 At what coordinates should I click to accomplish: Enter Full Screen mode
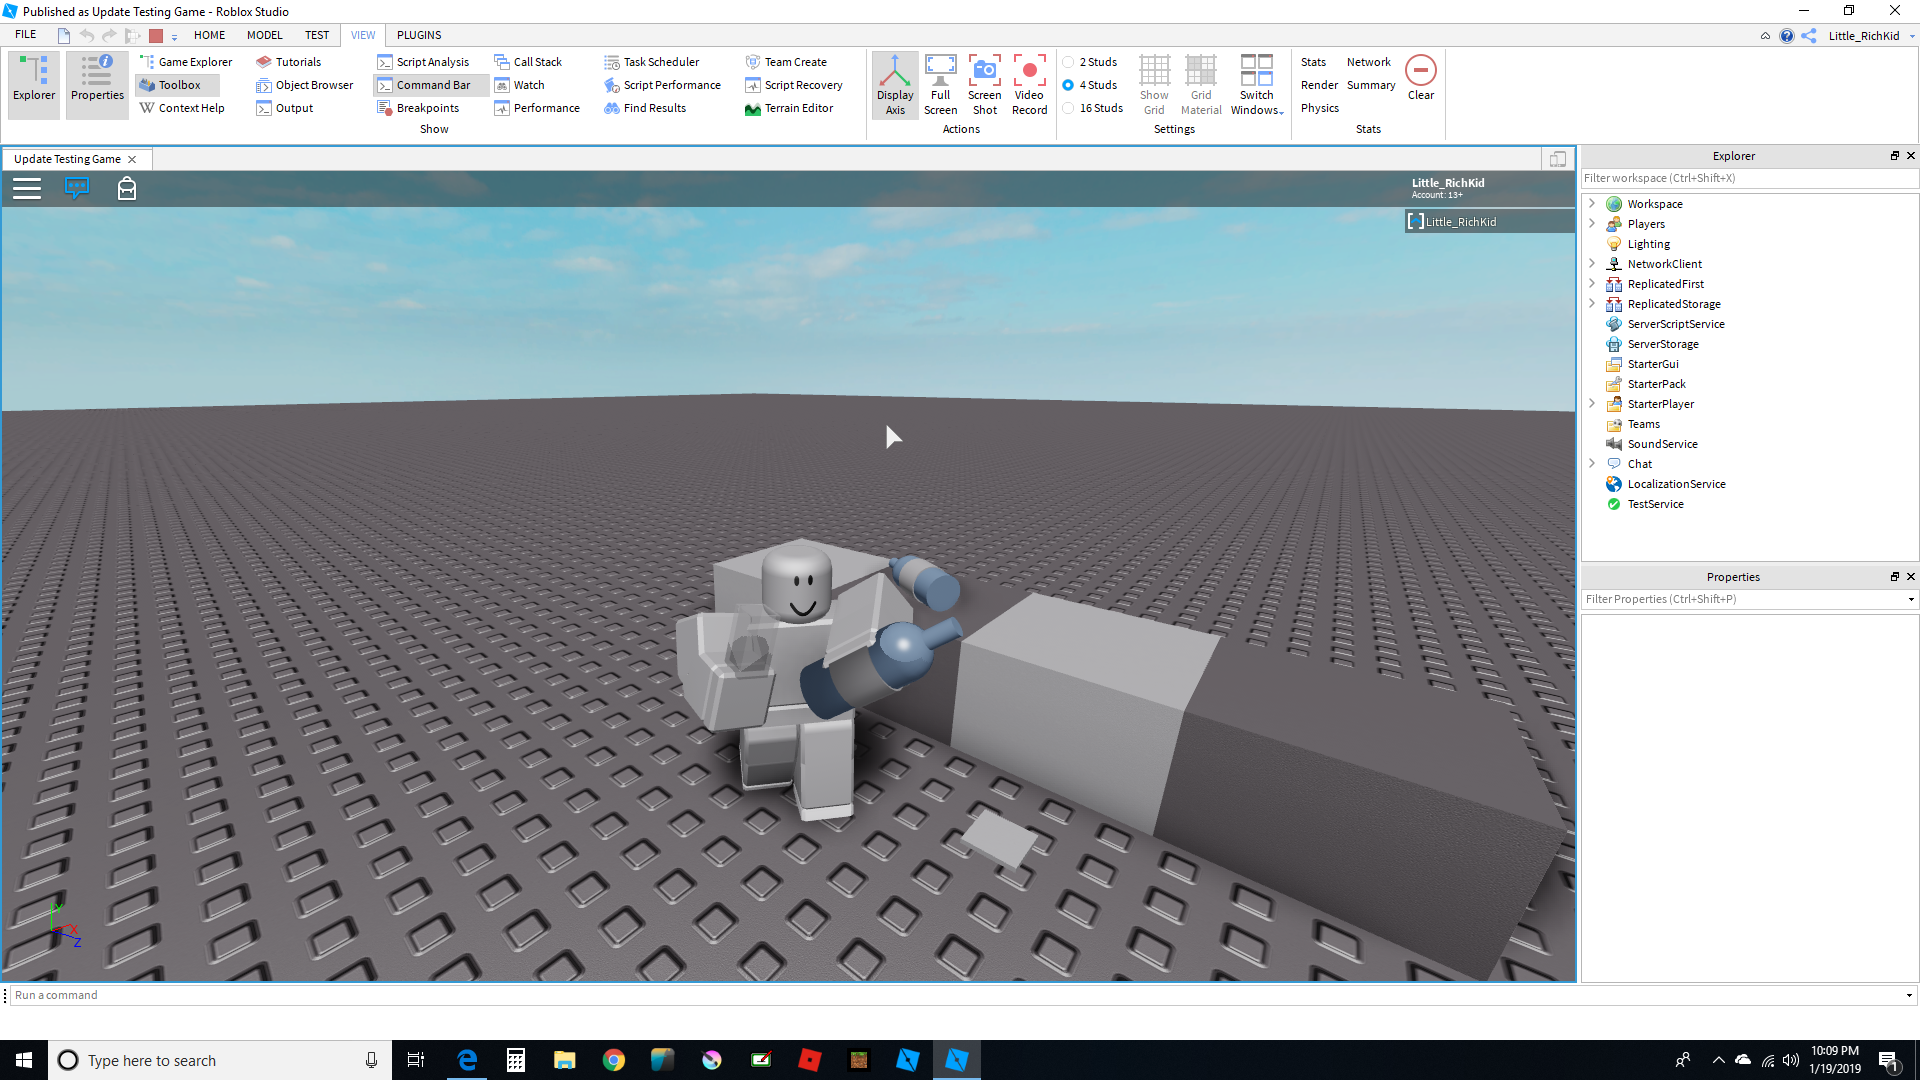point(940,72)
